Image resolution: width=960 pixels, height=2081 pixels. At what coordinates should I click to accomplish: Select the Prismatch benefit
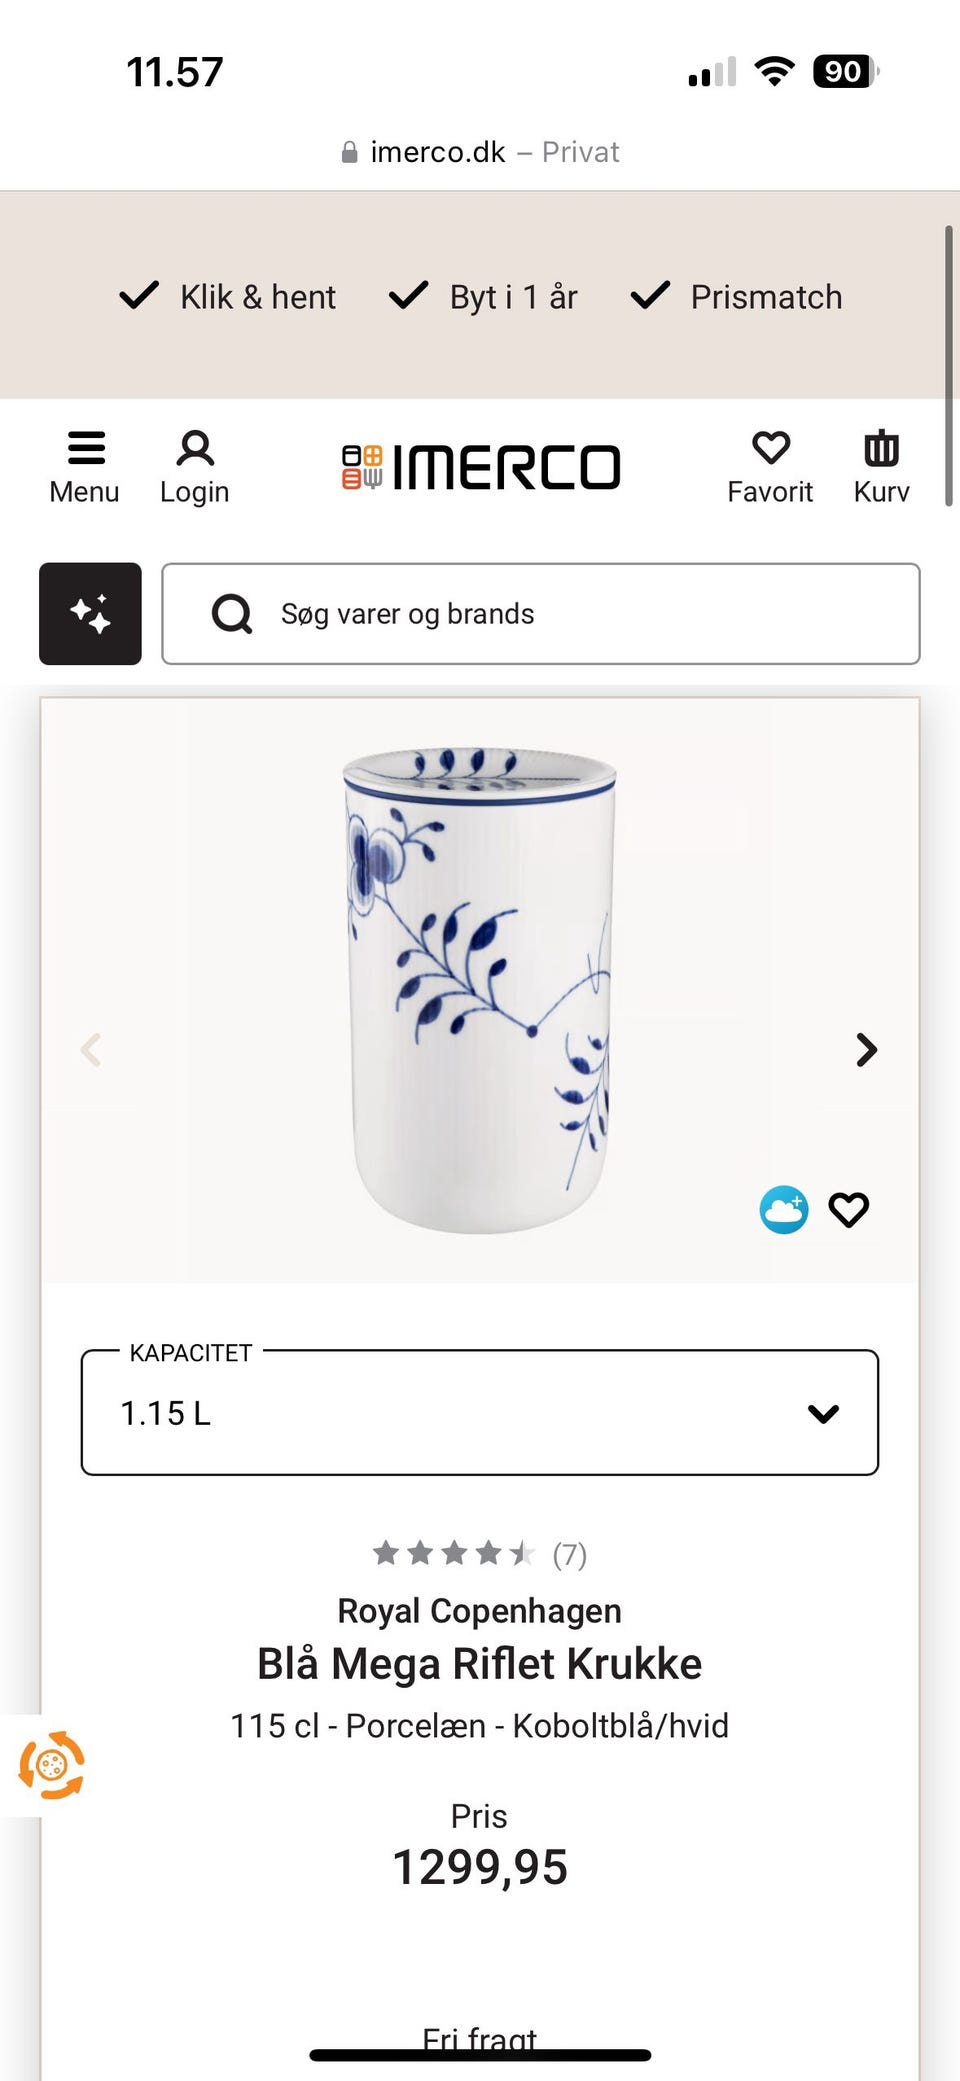pyautogui.click(x=737, y=297)
